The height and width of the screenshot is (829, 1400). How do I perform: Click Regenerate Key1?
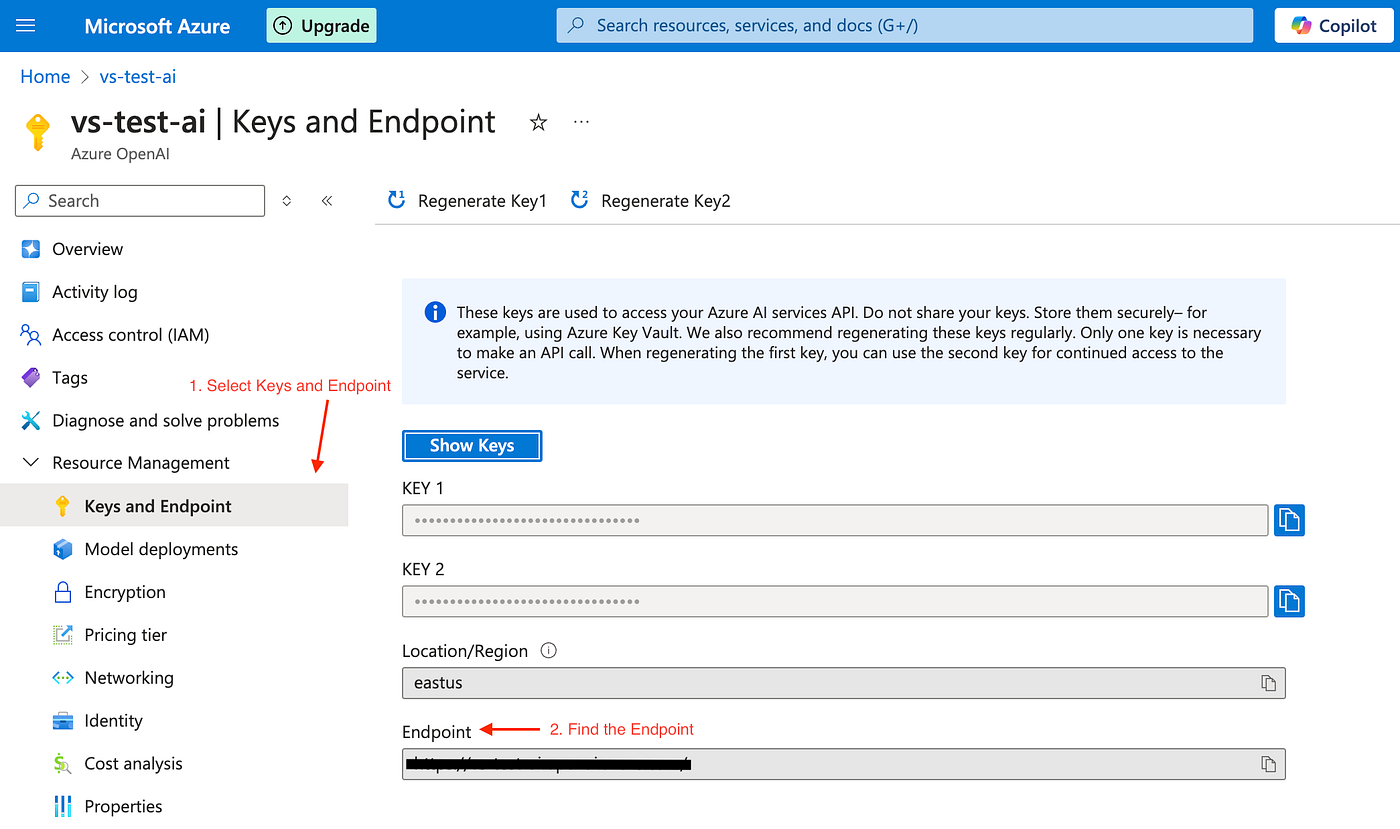click(467, 201)
